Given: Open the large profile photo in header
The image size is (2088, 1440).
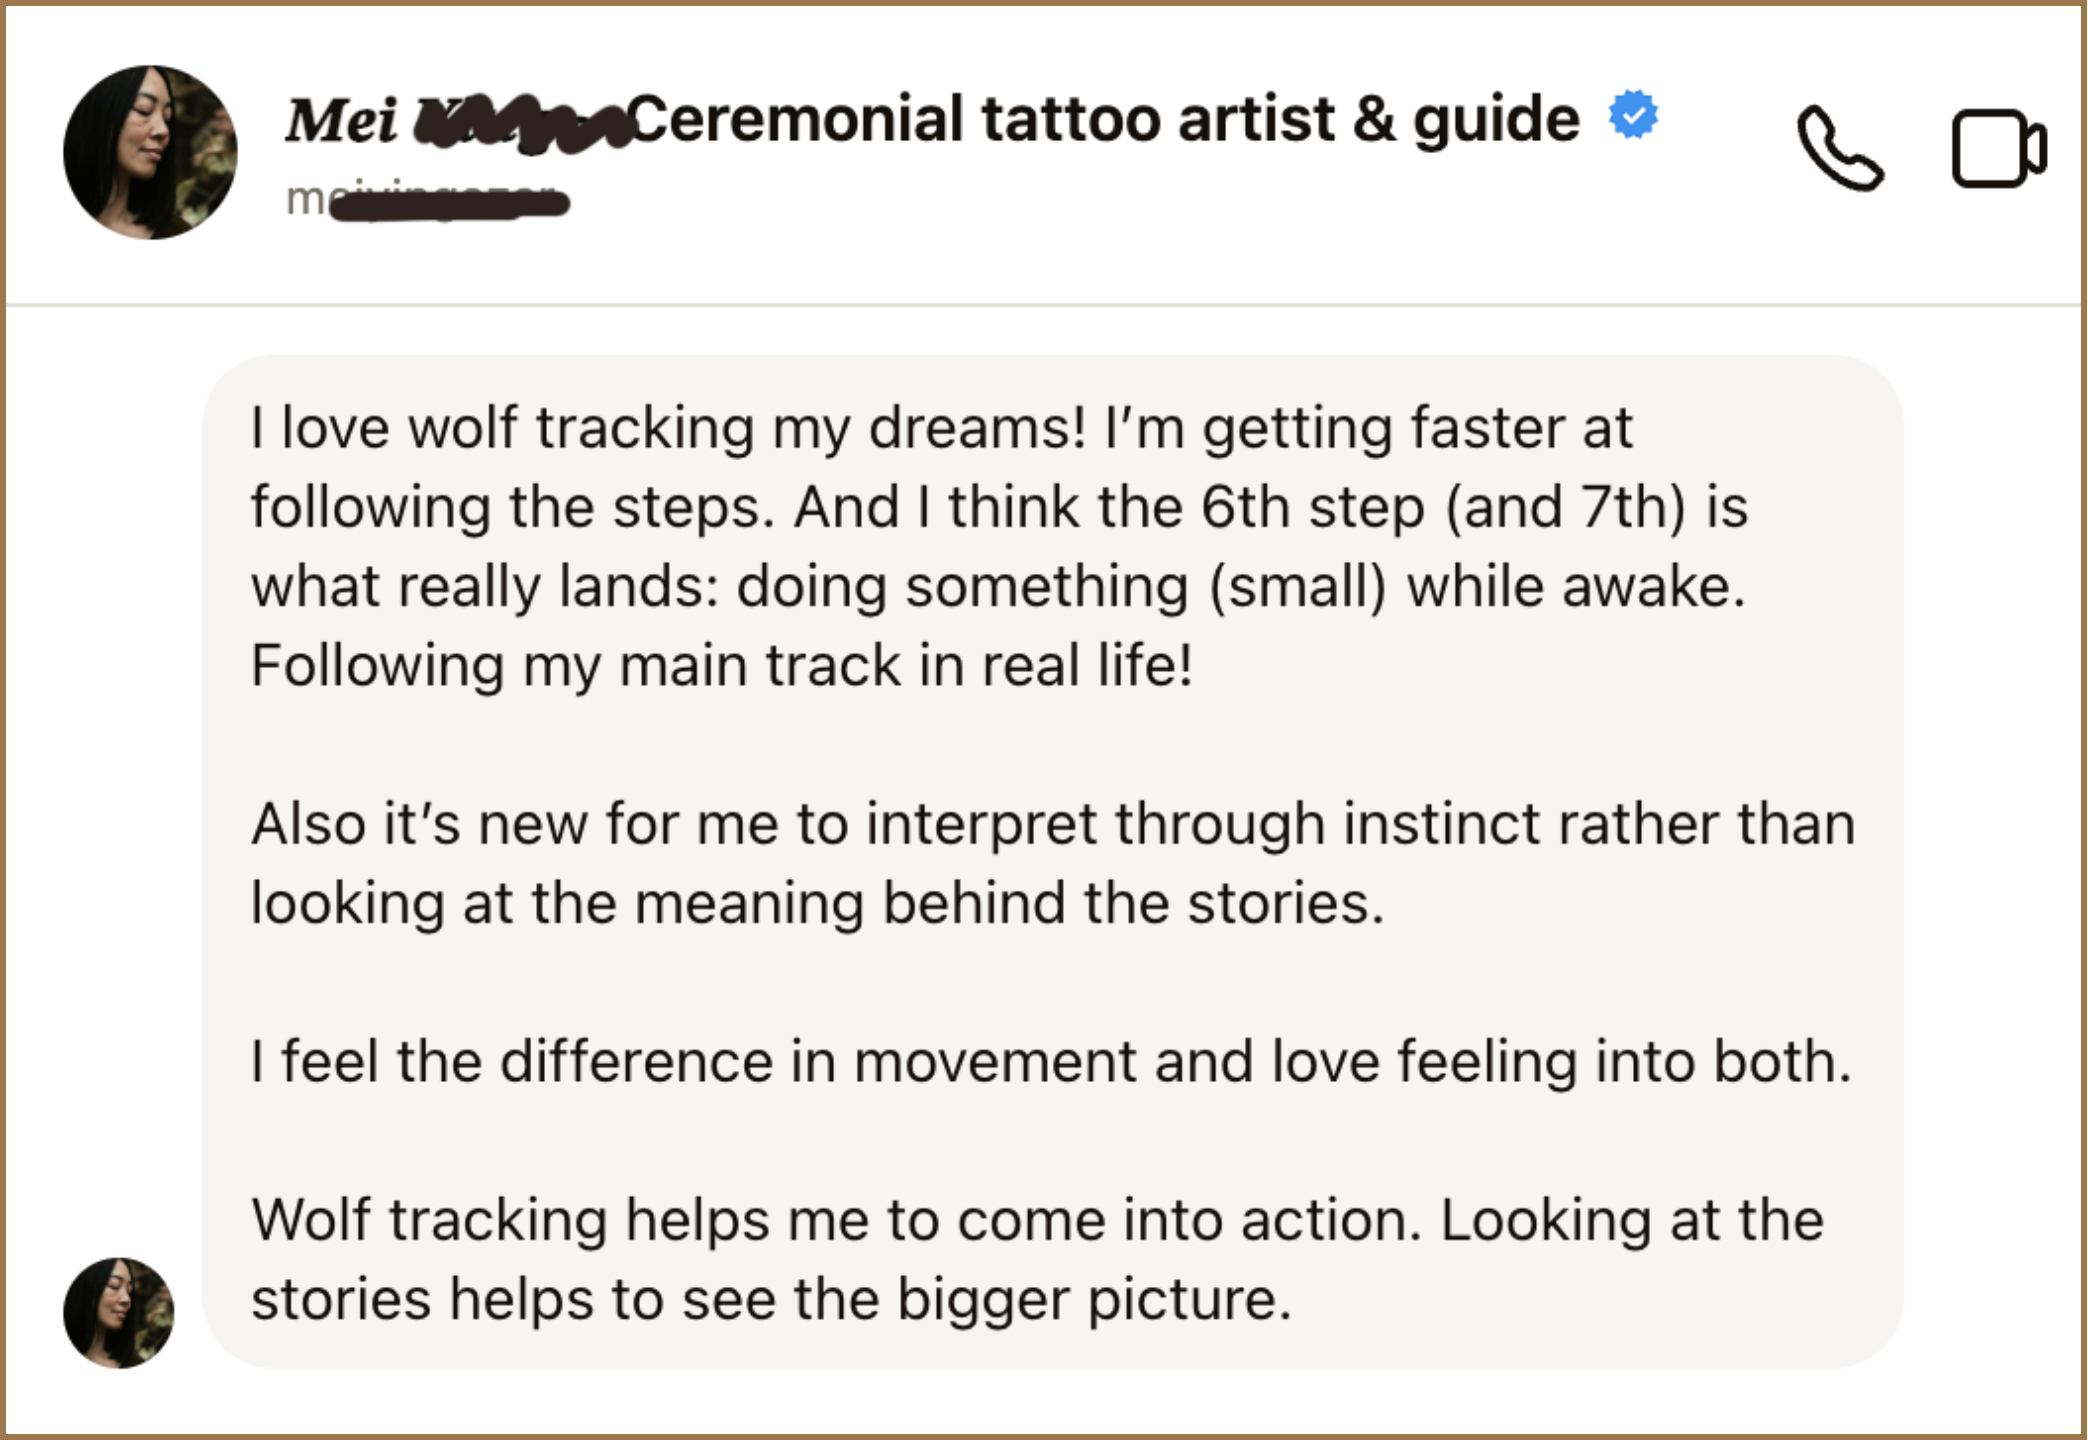Looking at the screenshot, I should tap(150, 152).
